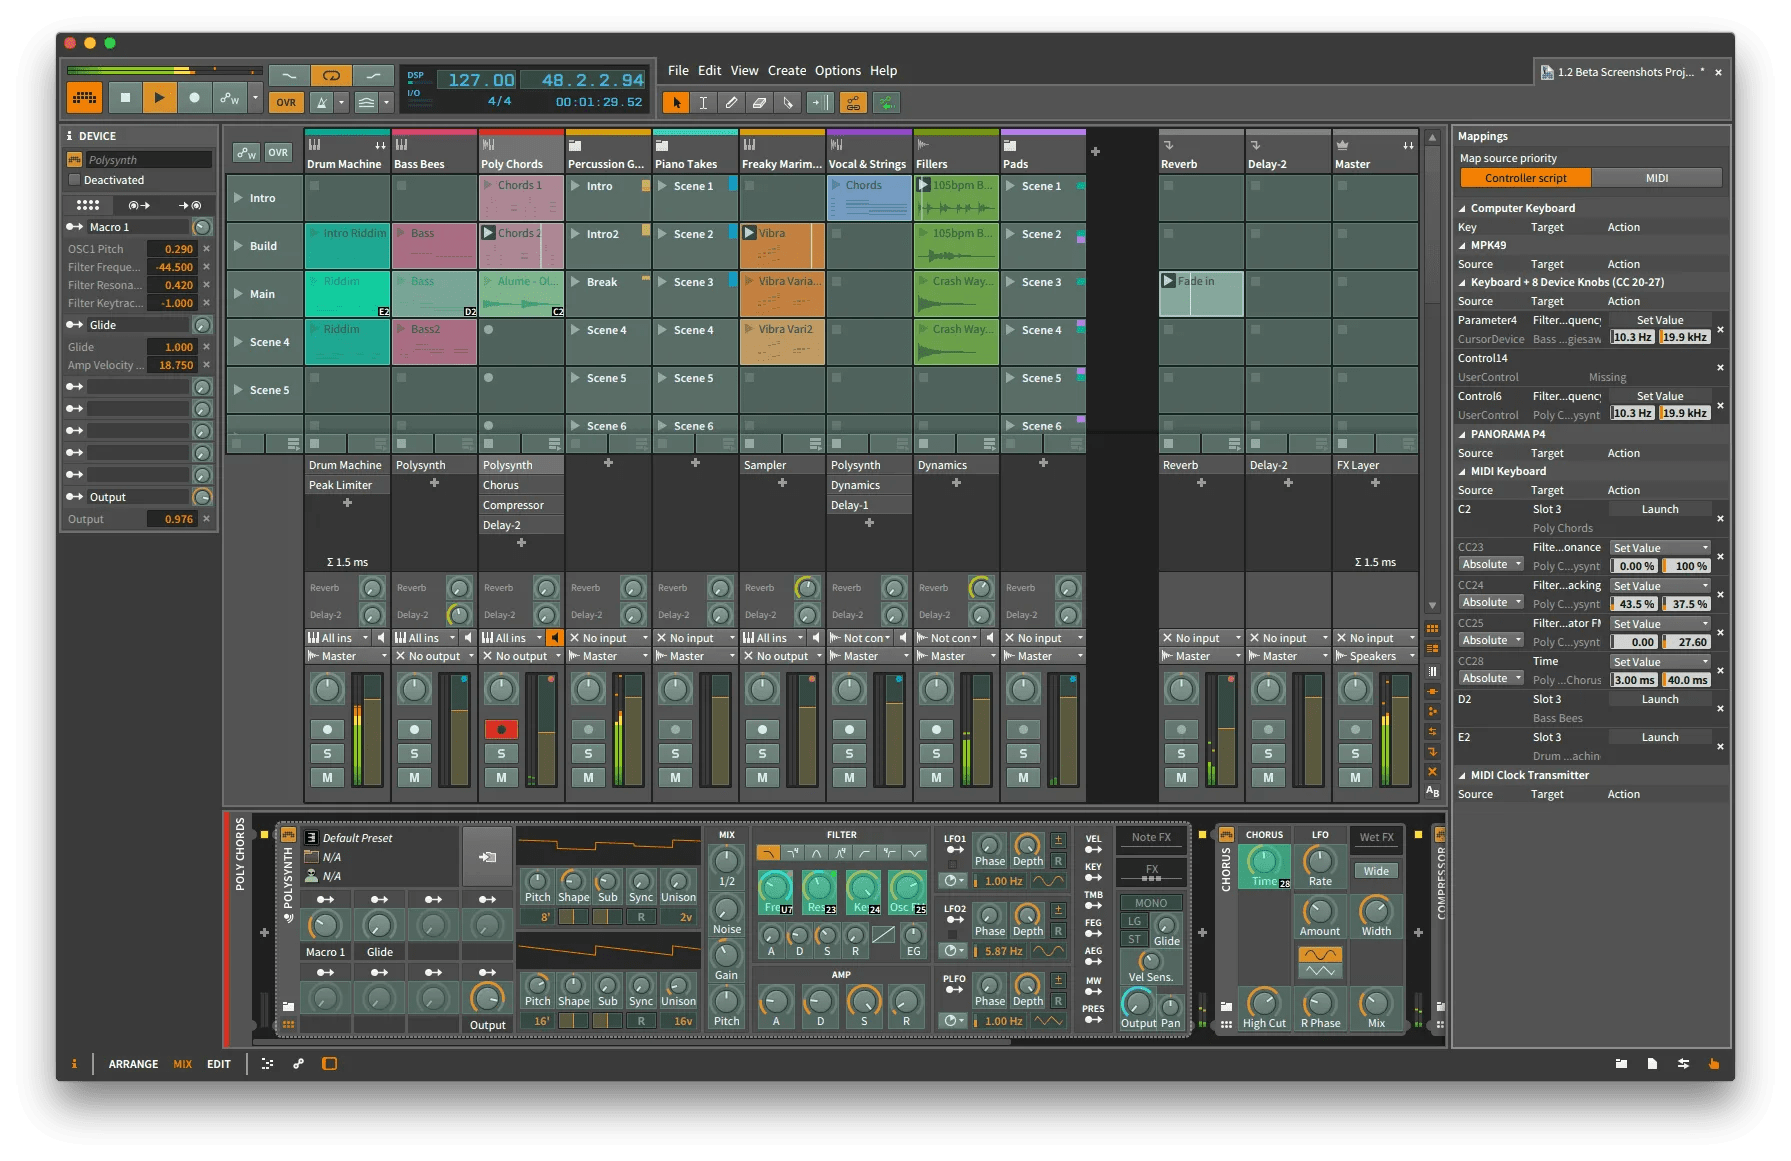Open the Note FX panel on Polysynth
The width and height of the screenshot is (1791, 1161).
tap(1151, 838)
